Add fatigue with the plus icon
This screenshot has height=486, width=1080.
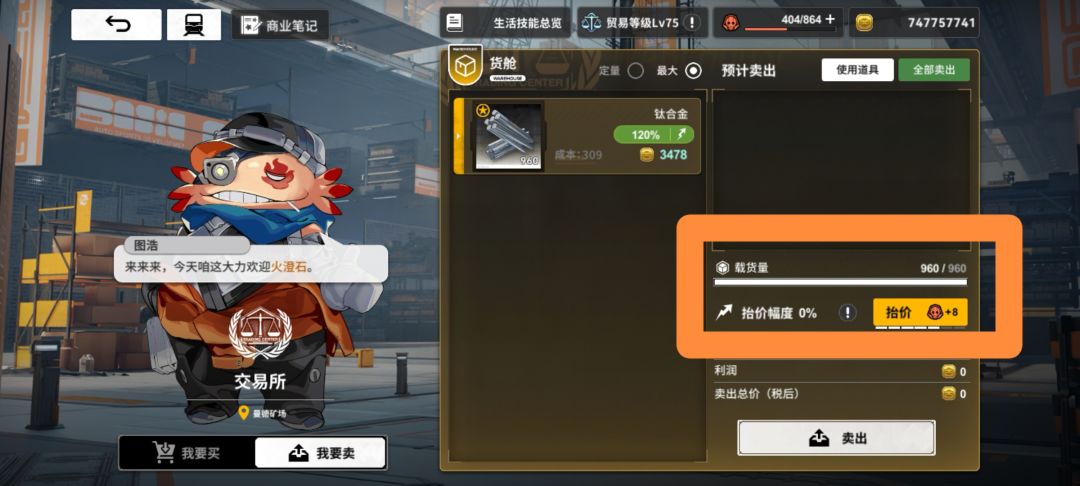830,19
